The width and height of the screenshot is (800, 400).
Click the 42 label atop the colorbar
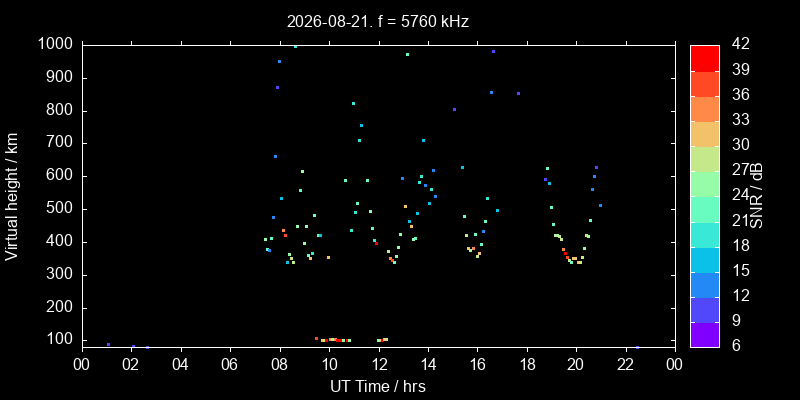tap(738, 44)
